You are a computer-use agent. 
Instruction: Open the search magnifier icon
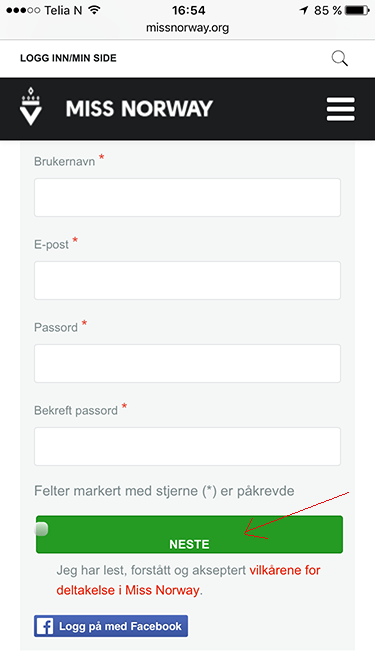pyautogui.click(x=339, y=58)
